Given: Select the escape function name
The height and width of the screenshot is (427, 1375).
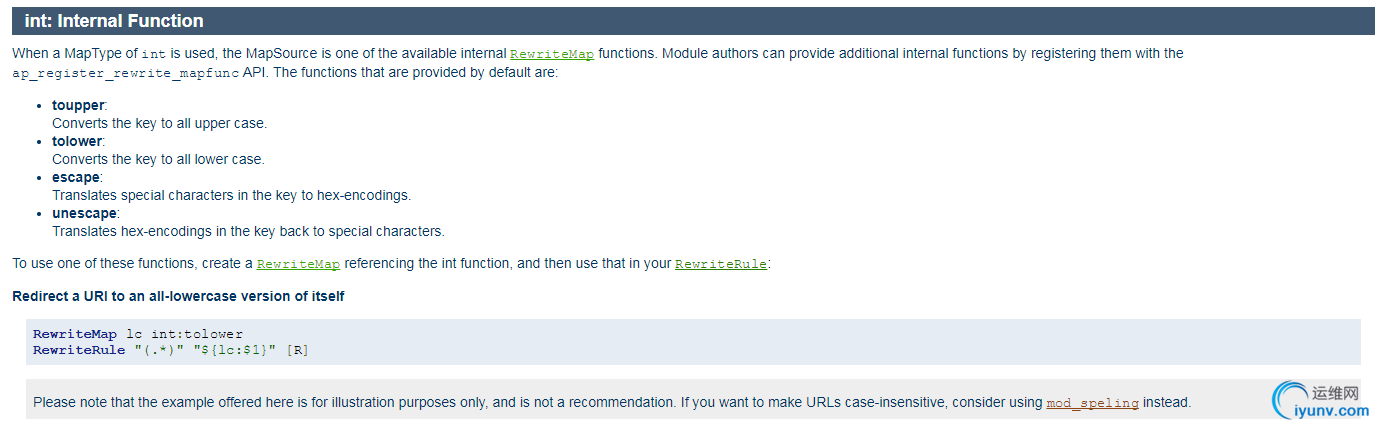Looking at the screenshot, I should click(x=76, y=177).
